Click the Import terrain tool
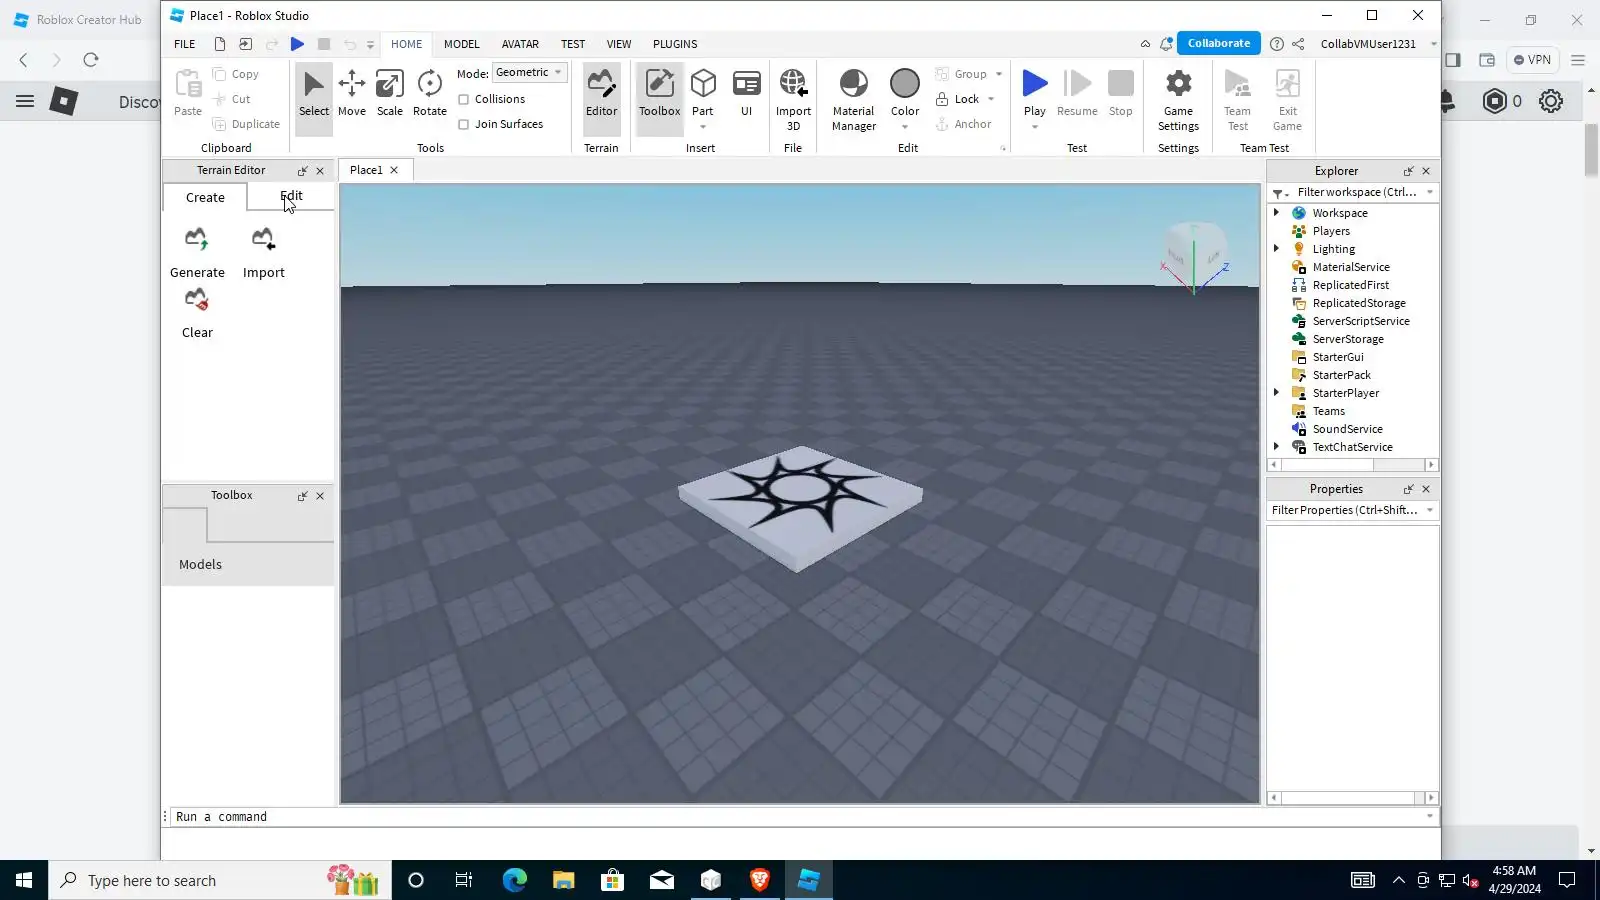1600x900 pixels. pyautogui.click(x=263, y=253)
